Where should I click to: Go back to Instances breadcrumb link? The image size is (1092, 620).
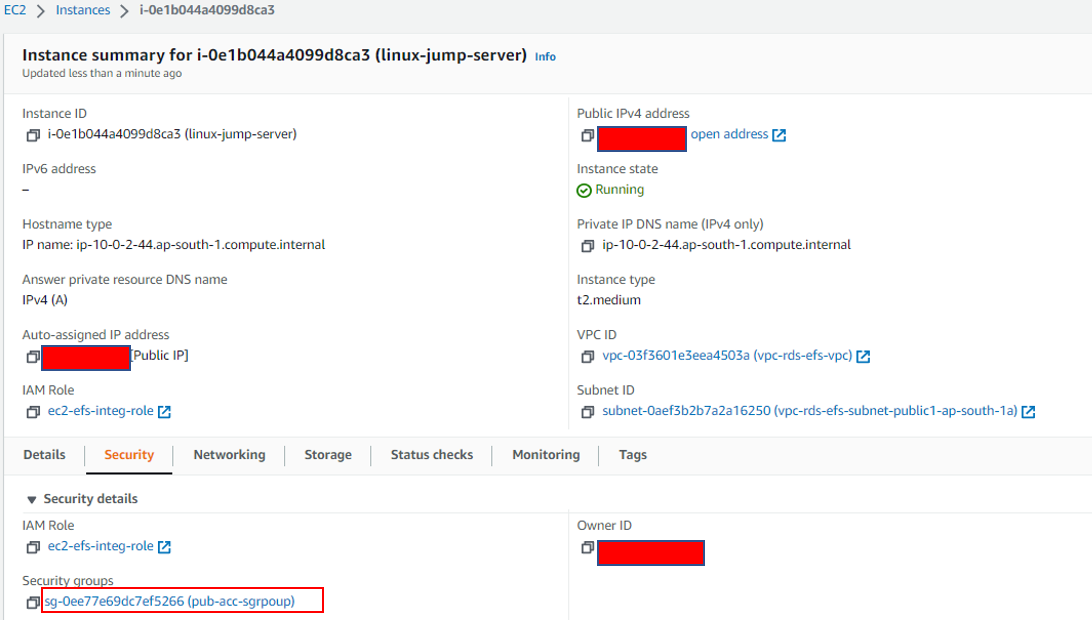(x=83, y=10)
